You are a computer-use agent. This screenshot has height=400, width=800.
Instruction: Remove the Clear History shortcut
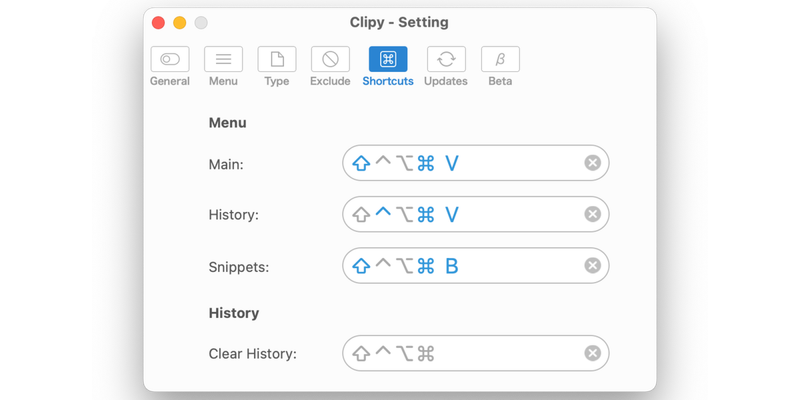click(x=593, y=353)
